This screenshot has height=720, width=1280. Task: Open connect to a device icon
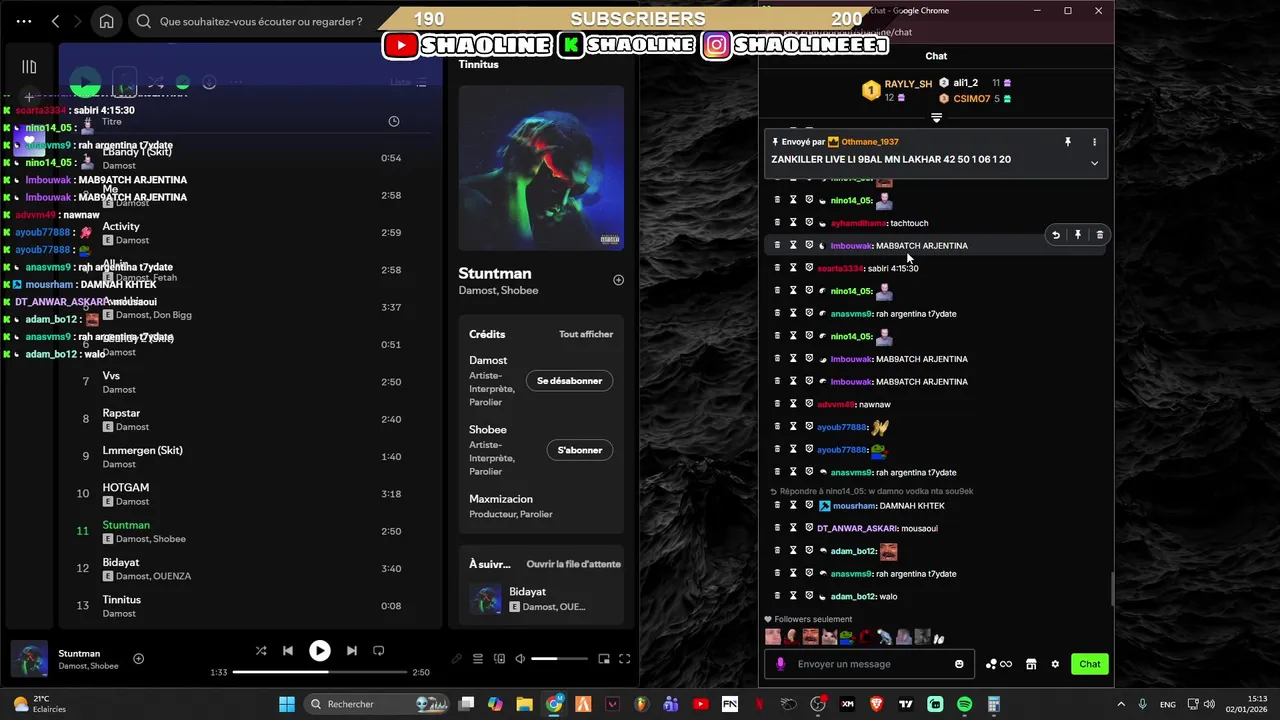point(499,659)
